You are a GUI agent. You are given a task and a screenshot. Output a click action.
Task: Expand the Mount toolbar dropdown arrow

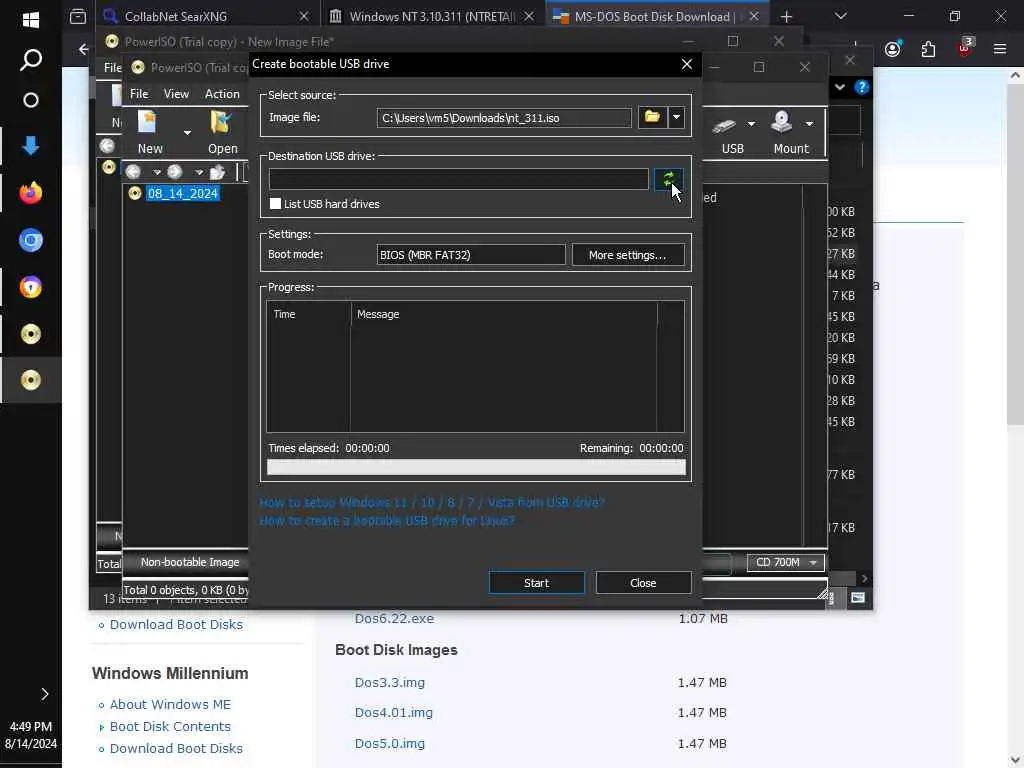809,124
